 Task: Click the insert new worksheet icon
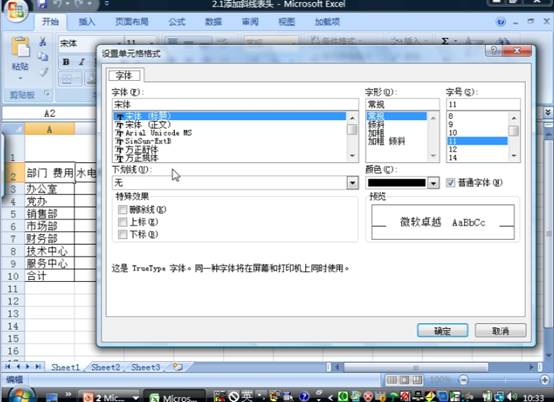tap(178, 367)
